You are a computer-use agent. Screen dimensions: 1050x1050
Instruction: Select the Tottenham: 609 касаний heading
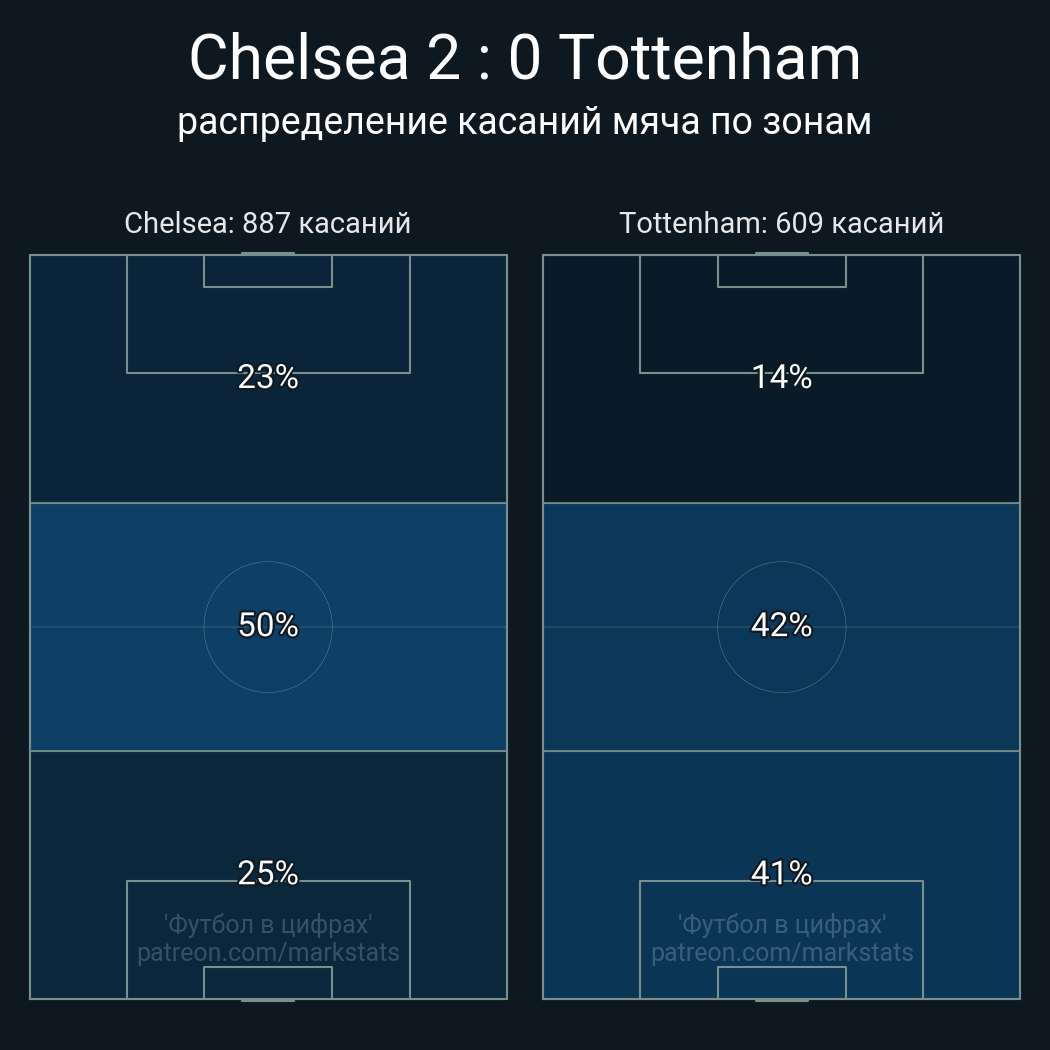point(781,223)
